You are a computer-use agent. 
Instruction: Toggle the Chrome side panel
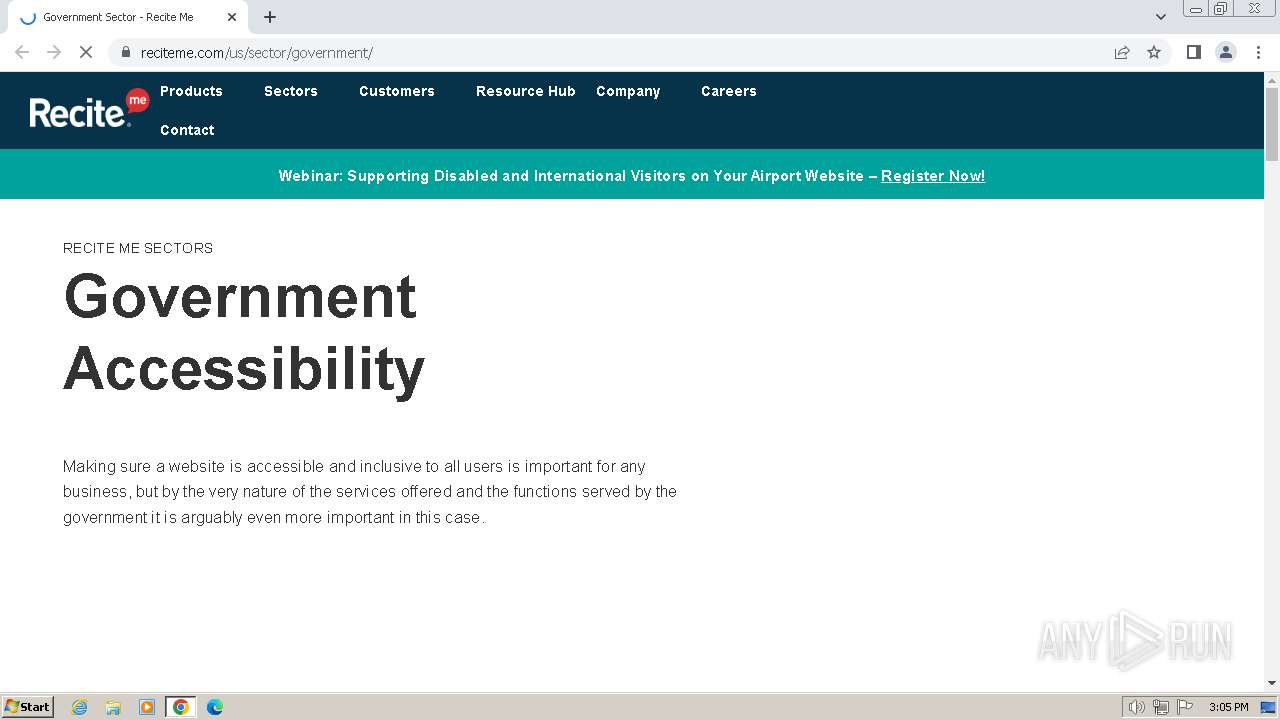click(x=1193, y=52)
